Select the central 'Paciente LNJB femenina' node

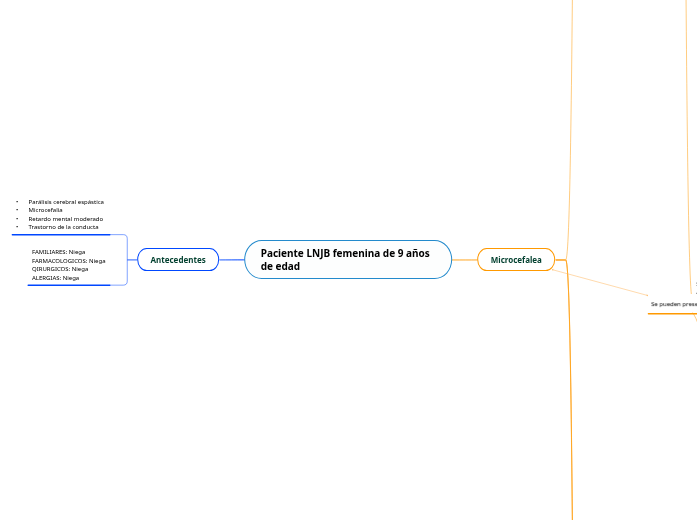point(347,260)
